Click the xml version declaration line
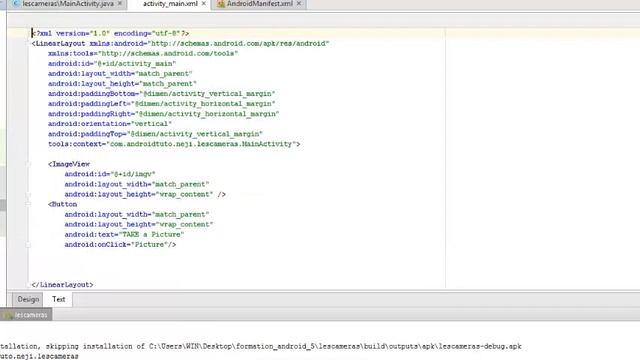This screenshot has width=640, height=360. pos(110,33)
